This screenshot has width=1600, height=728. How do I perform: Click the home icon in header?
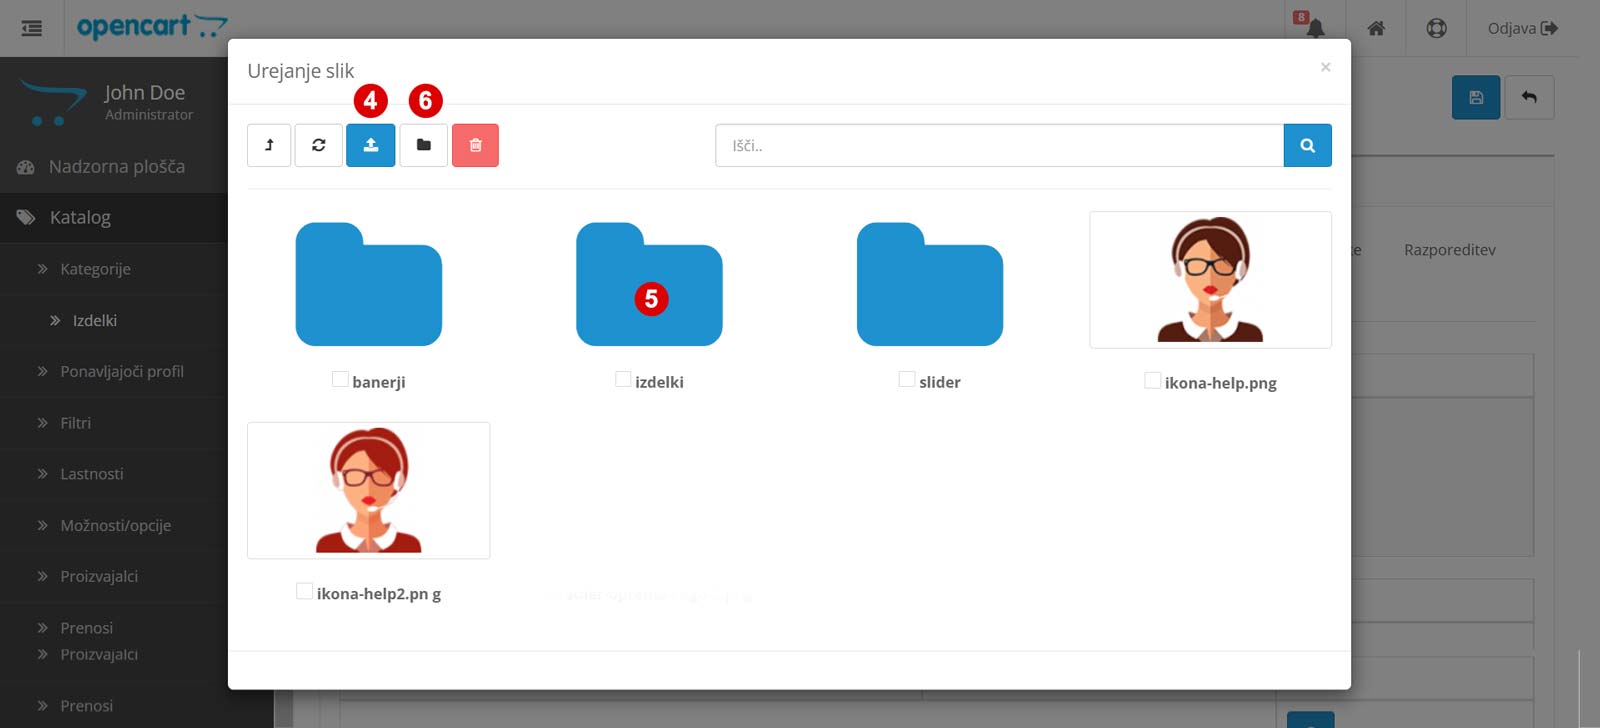pyautogui.click(x=1376, y=28)
